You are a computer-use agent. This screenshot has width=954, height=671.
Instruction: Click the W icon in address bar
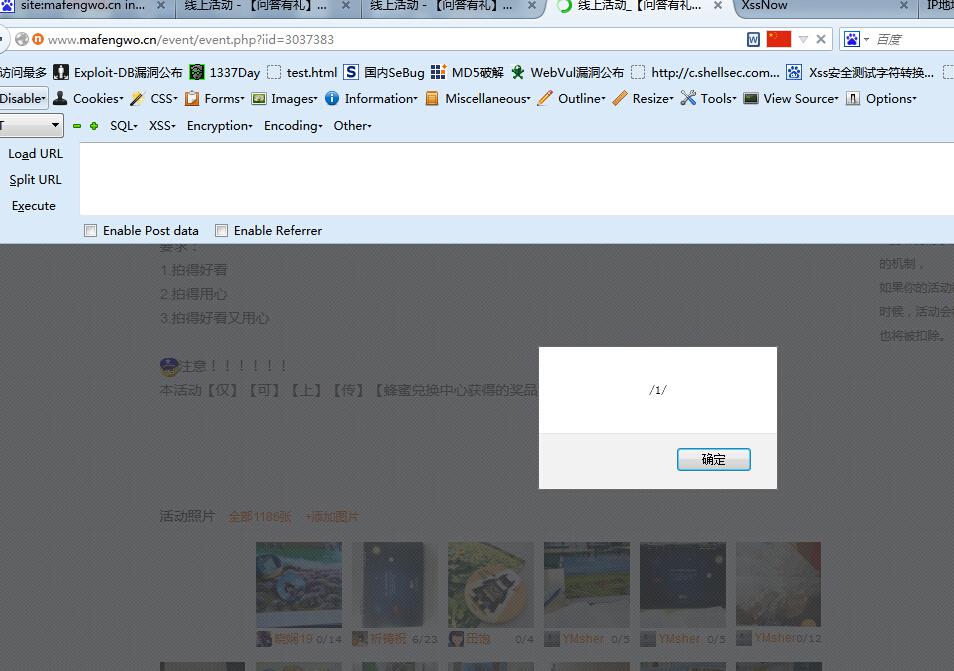click(753, 40)
